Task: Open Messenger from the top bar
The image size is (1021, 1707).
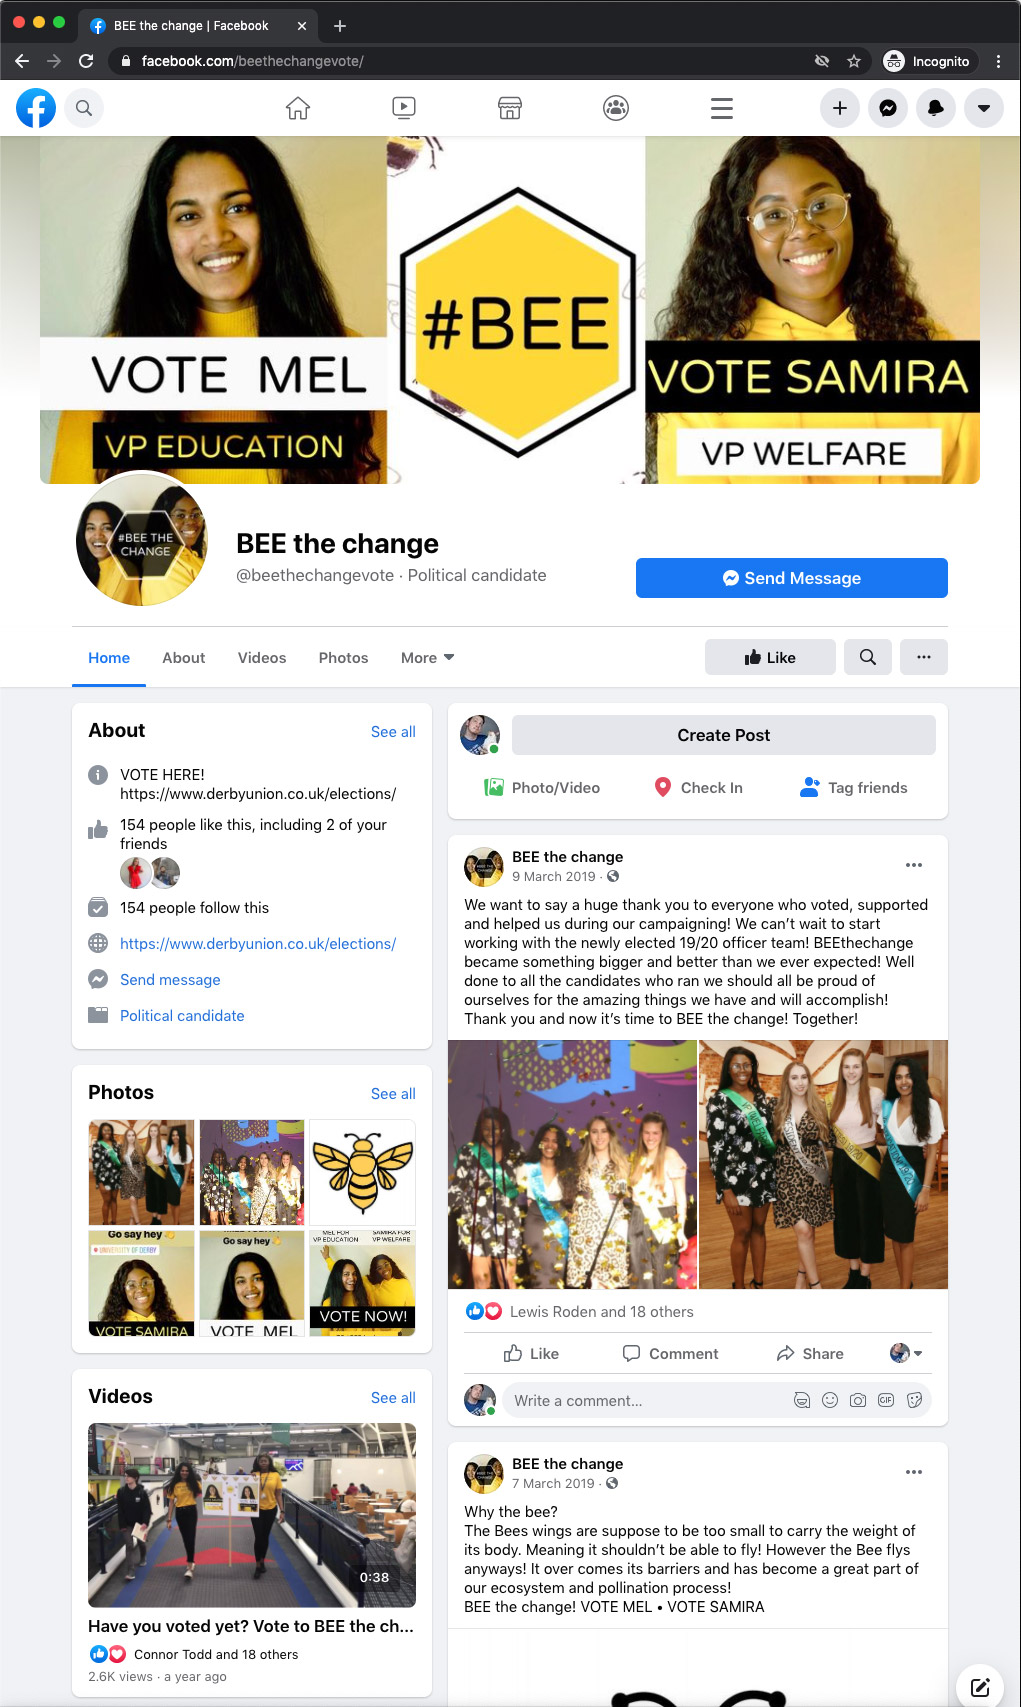Action: 888,108
